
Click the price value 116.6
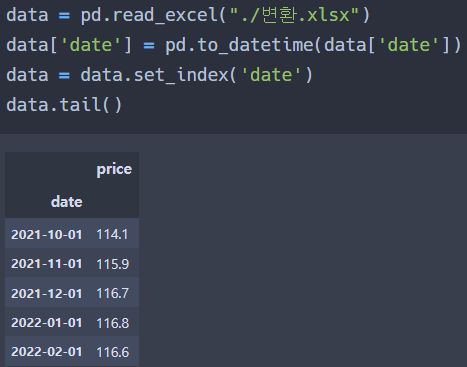tap(113, 352)
